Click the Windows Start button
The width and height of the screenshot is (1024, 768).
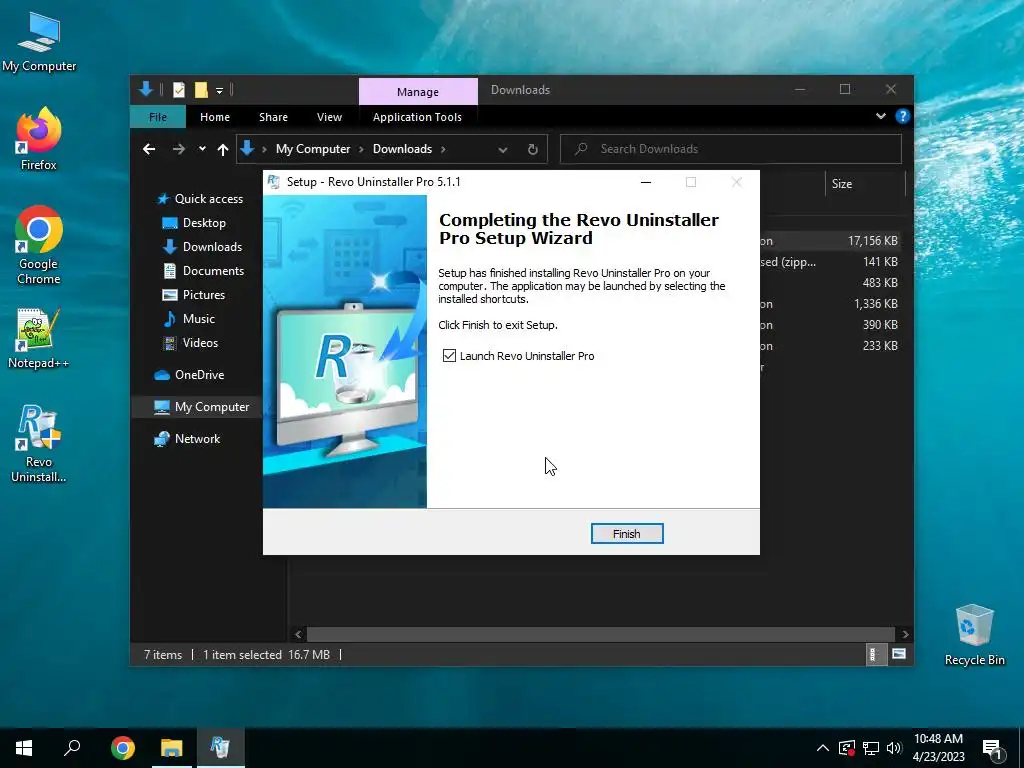click(24, 748)
